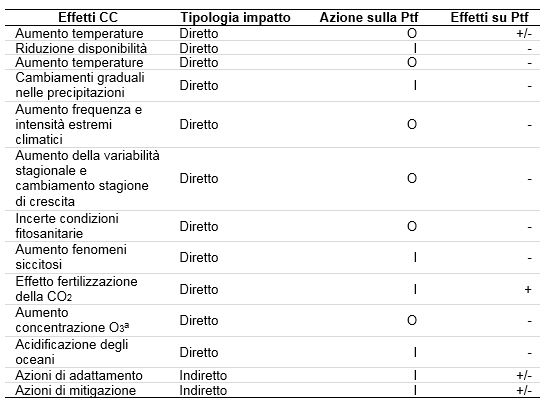Screen dimensions: 551x410
Task: Click Aumento frequenza e intensità estremi climatici
Action: pyautogui.click(x=79, y=124)
